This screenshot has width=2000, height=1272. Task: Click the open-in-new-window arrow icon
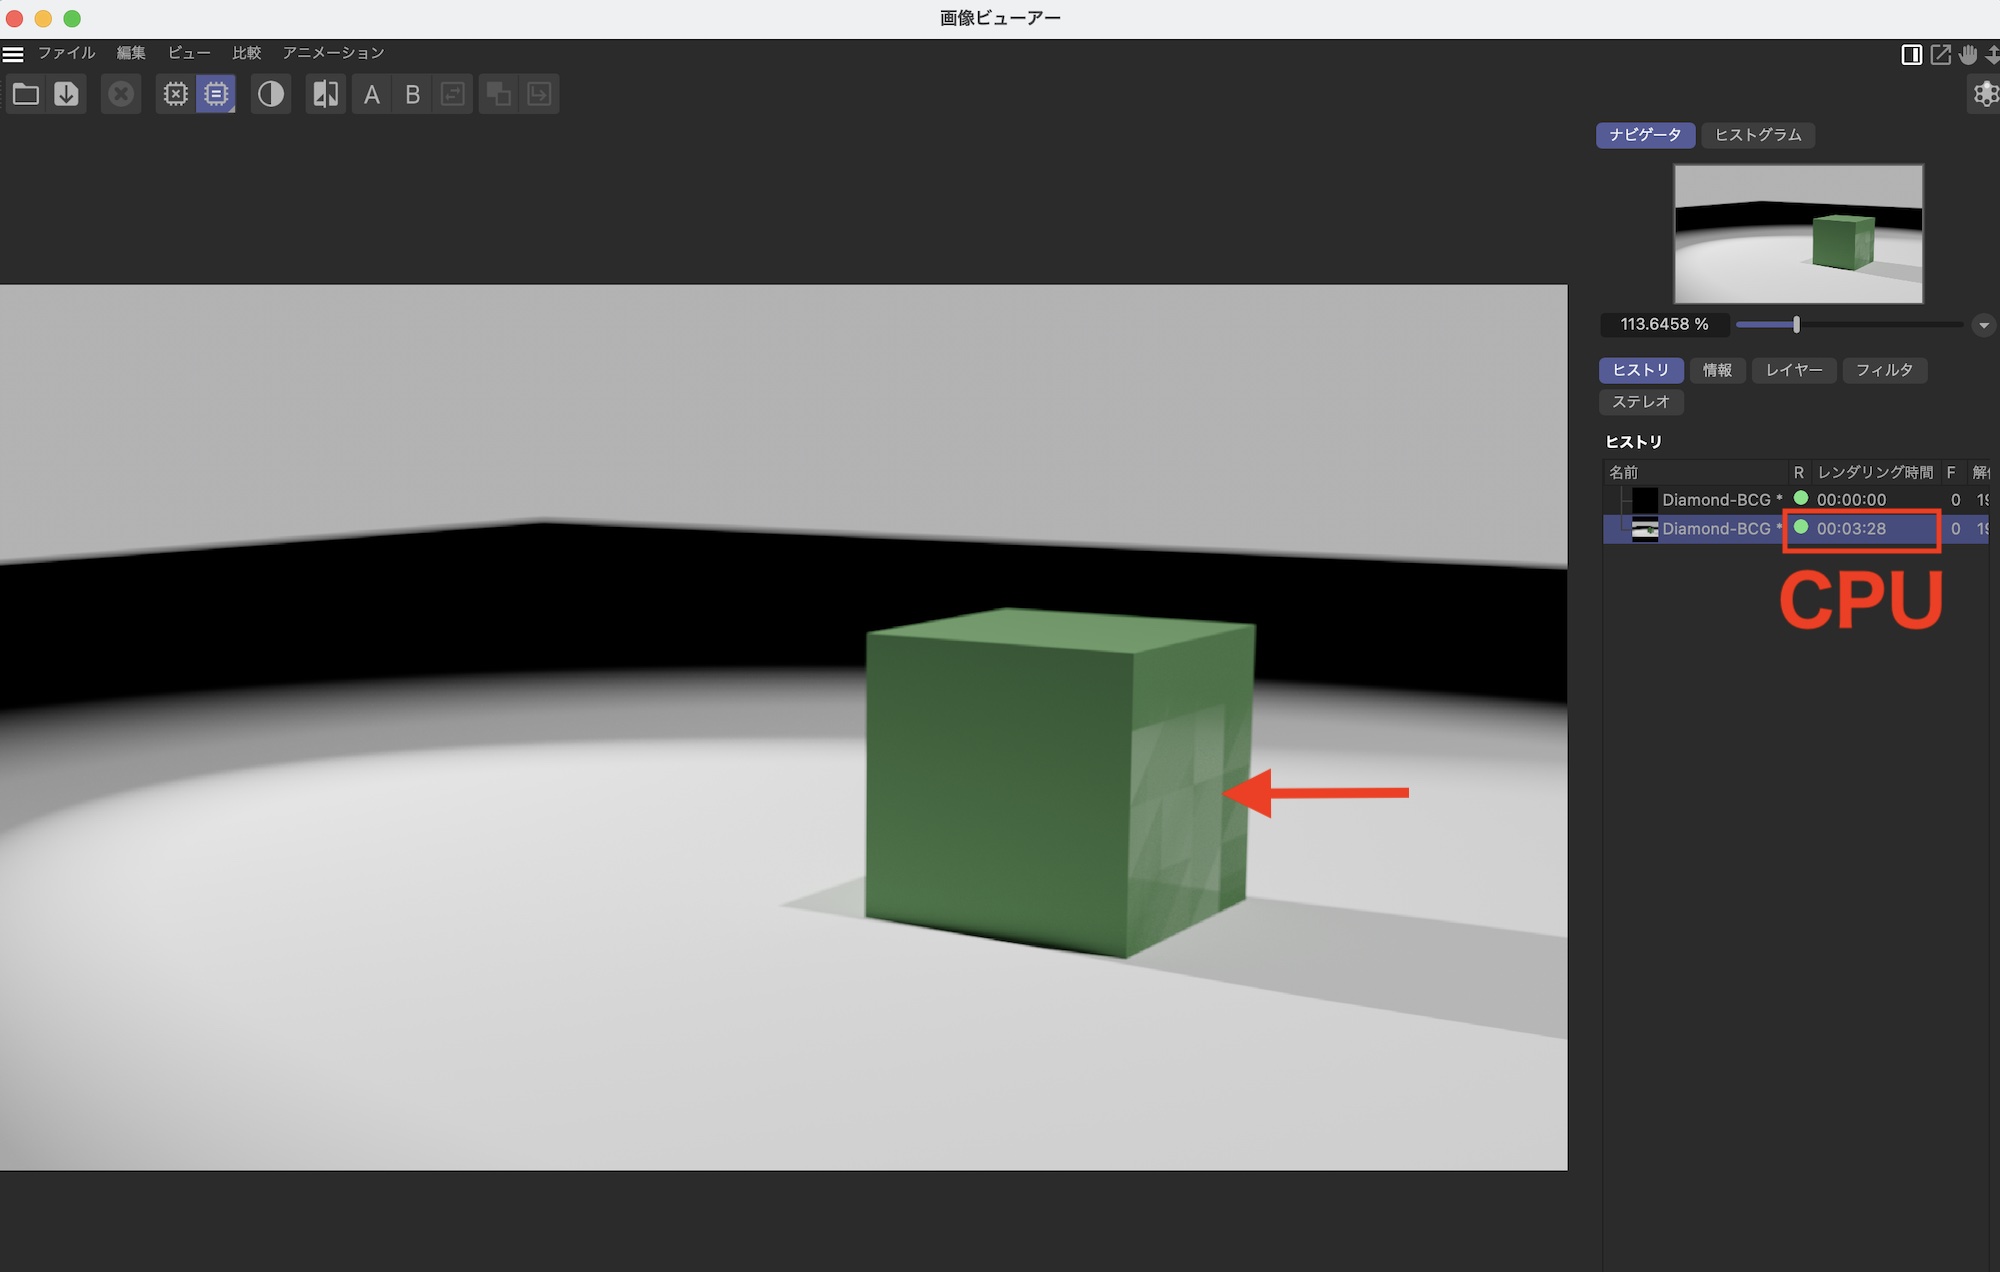pyautogui.click(x=1940, y=55)
